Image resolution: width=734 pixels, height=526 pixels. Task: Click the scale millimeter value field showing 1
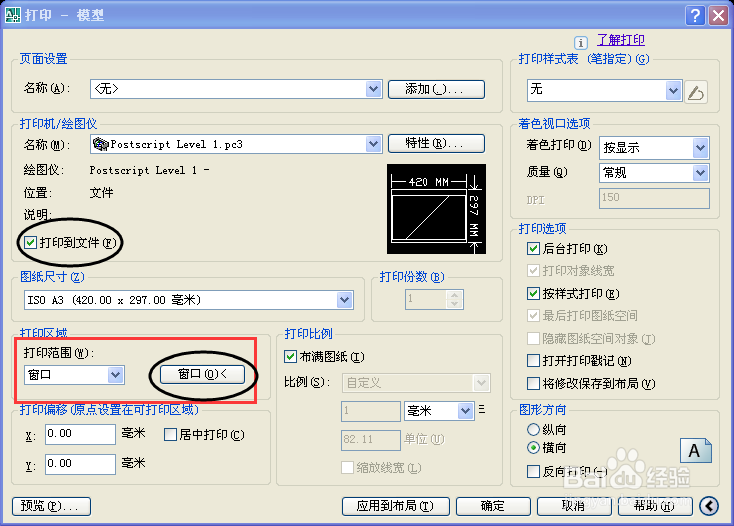[371, 411]
